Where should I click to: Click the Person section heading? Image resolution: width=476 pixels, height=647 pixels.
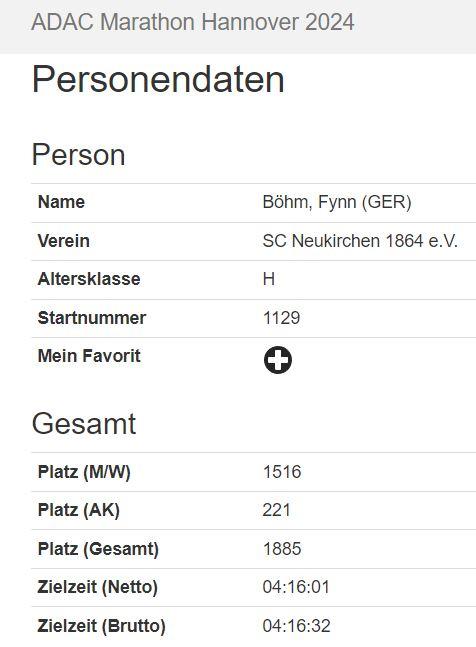point(78,155)
